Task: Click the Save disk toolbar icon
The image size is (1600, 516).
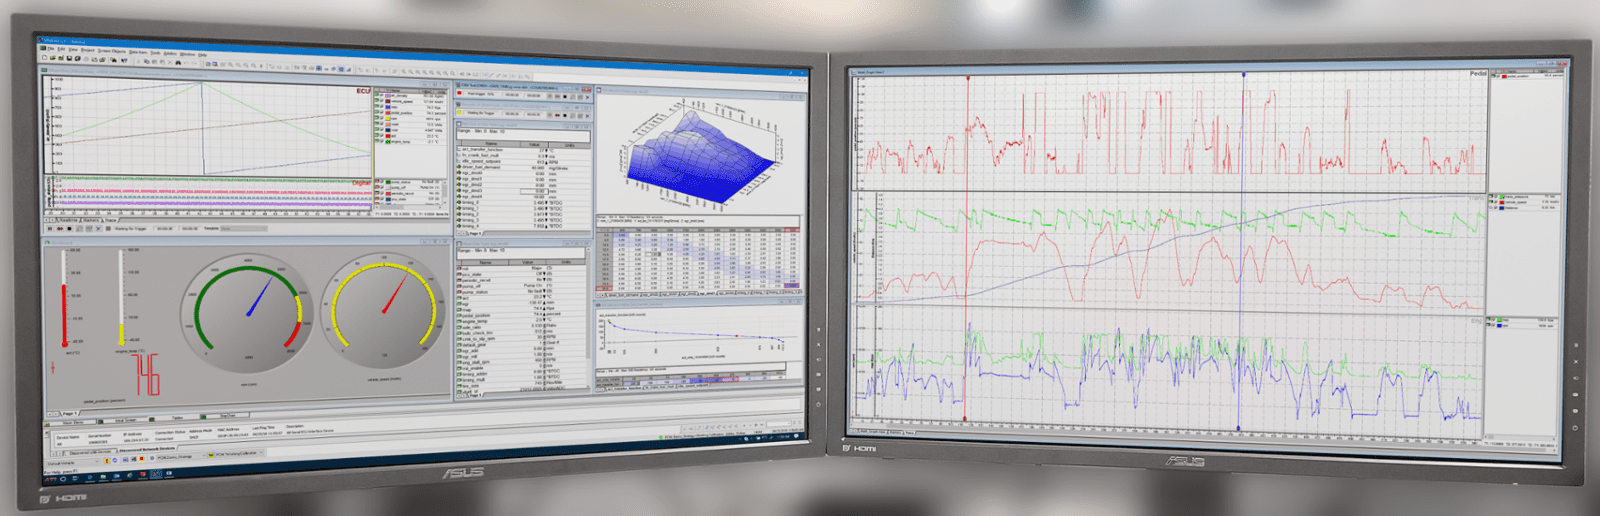Action: [69, 58]
